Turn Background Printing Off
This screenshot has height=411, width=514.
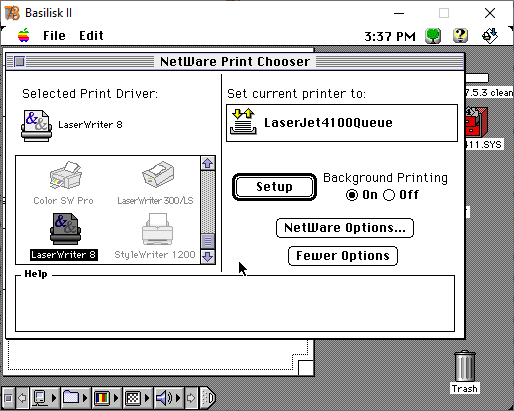(x=389, y=195)
